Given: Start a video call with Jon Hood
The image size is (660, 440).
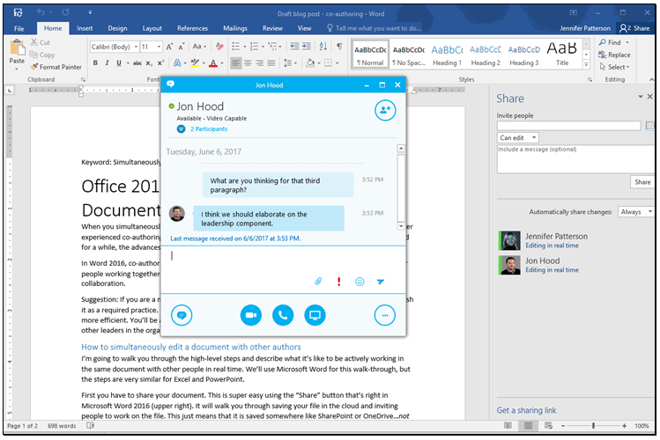Looking at the screenshot, I should (x=251, y=315).
